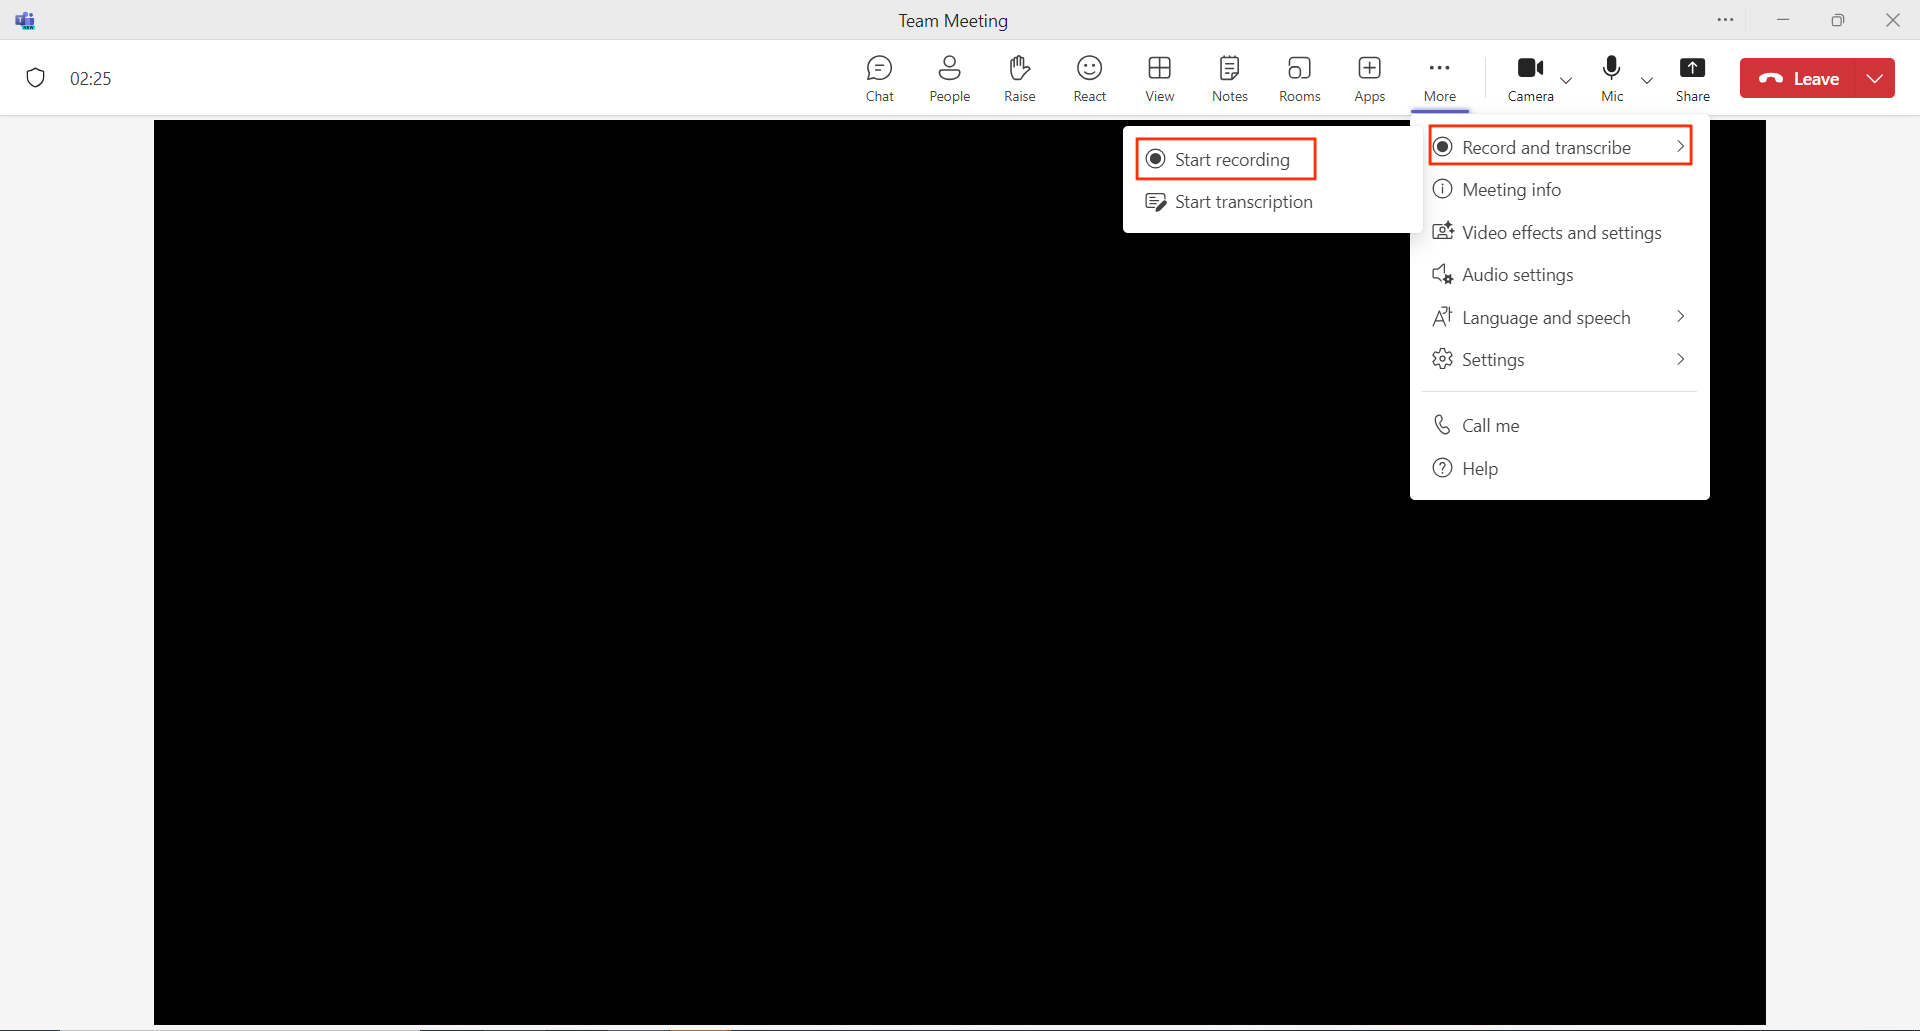This screenshot has height=1031, width=1920.
Task: Open Video effects and settings
Action: pos(1560,232)
